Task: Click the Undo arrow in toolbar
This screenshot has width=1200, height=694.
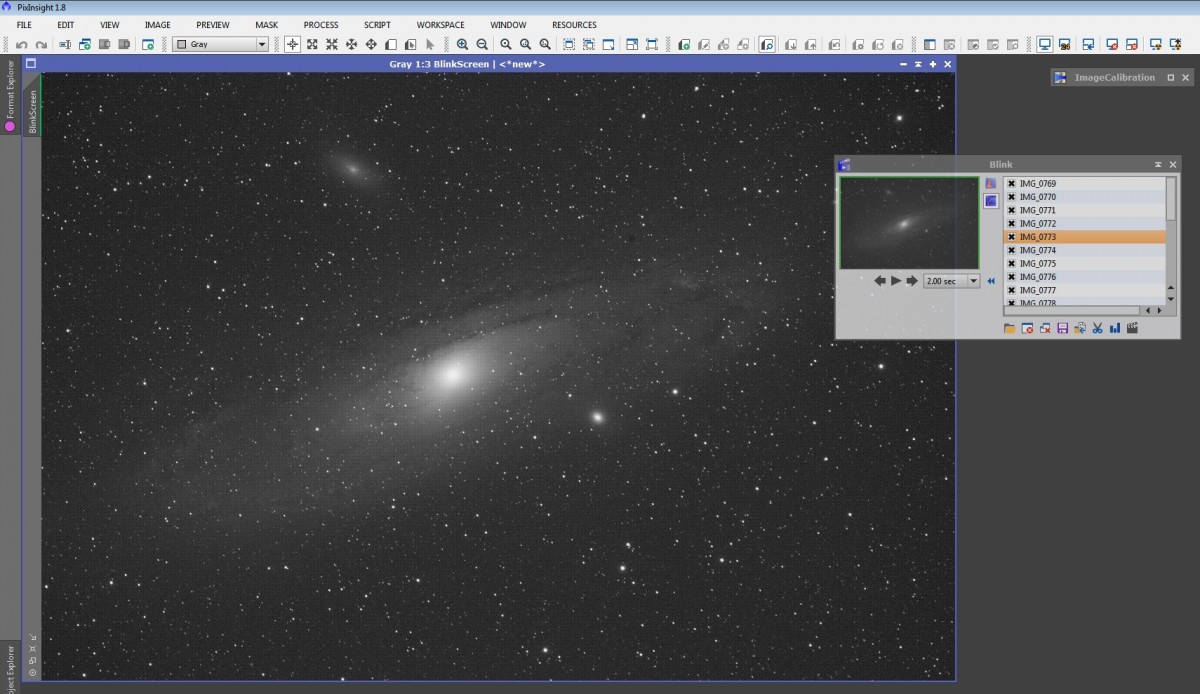Action: click(x=21, y=44)
